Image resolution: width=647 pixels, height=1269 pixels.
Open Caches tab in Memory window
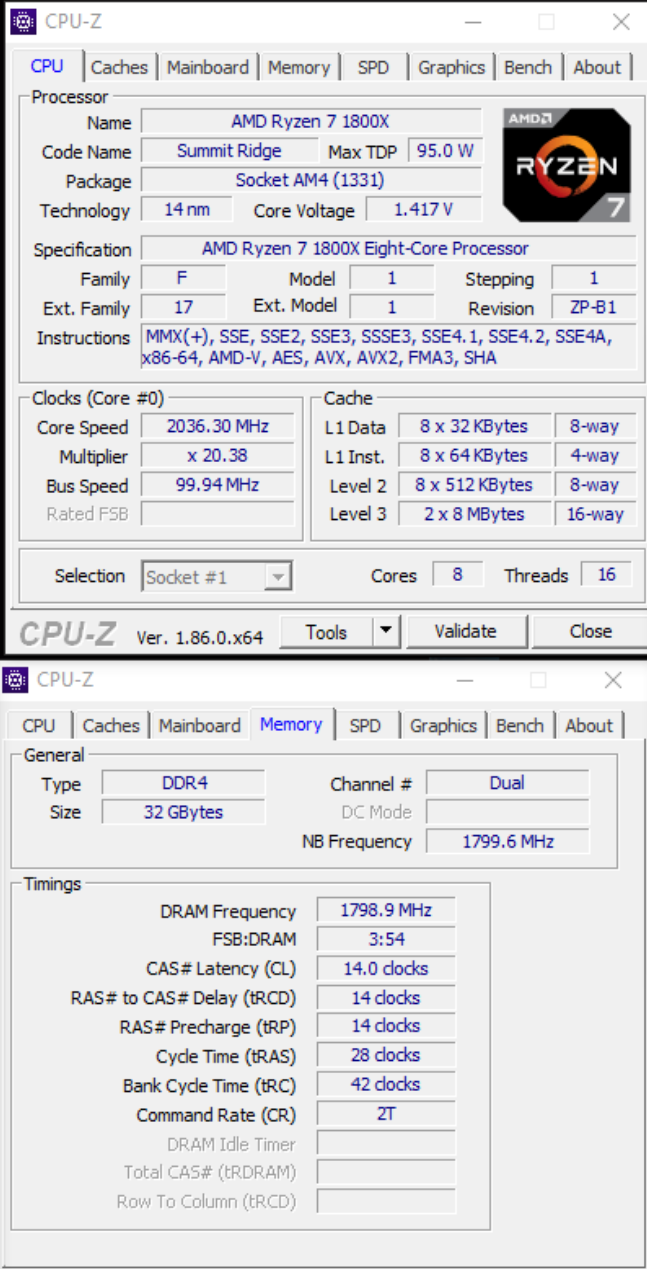point(111,725)
